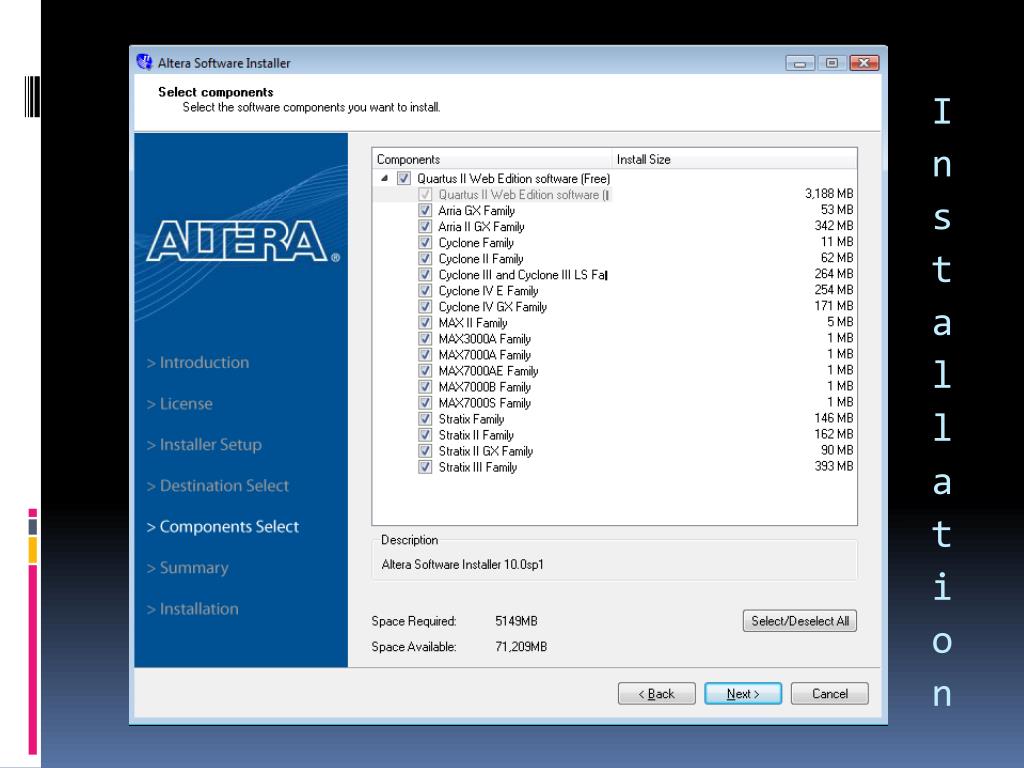This screenshot has height=768, width=1024.
Task: Select the Stratix III Family row label
Action: click(x=477, y=467)
